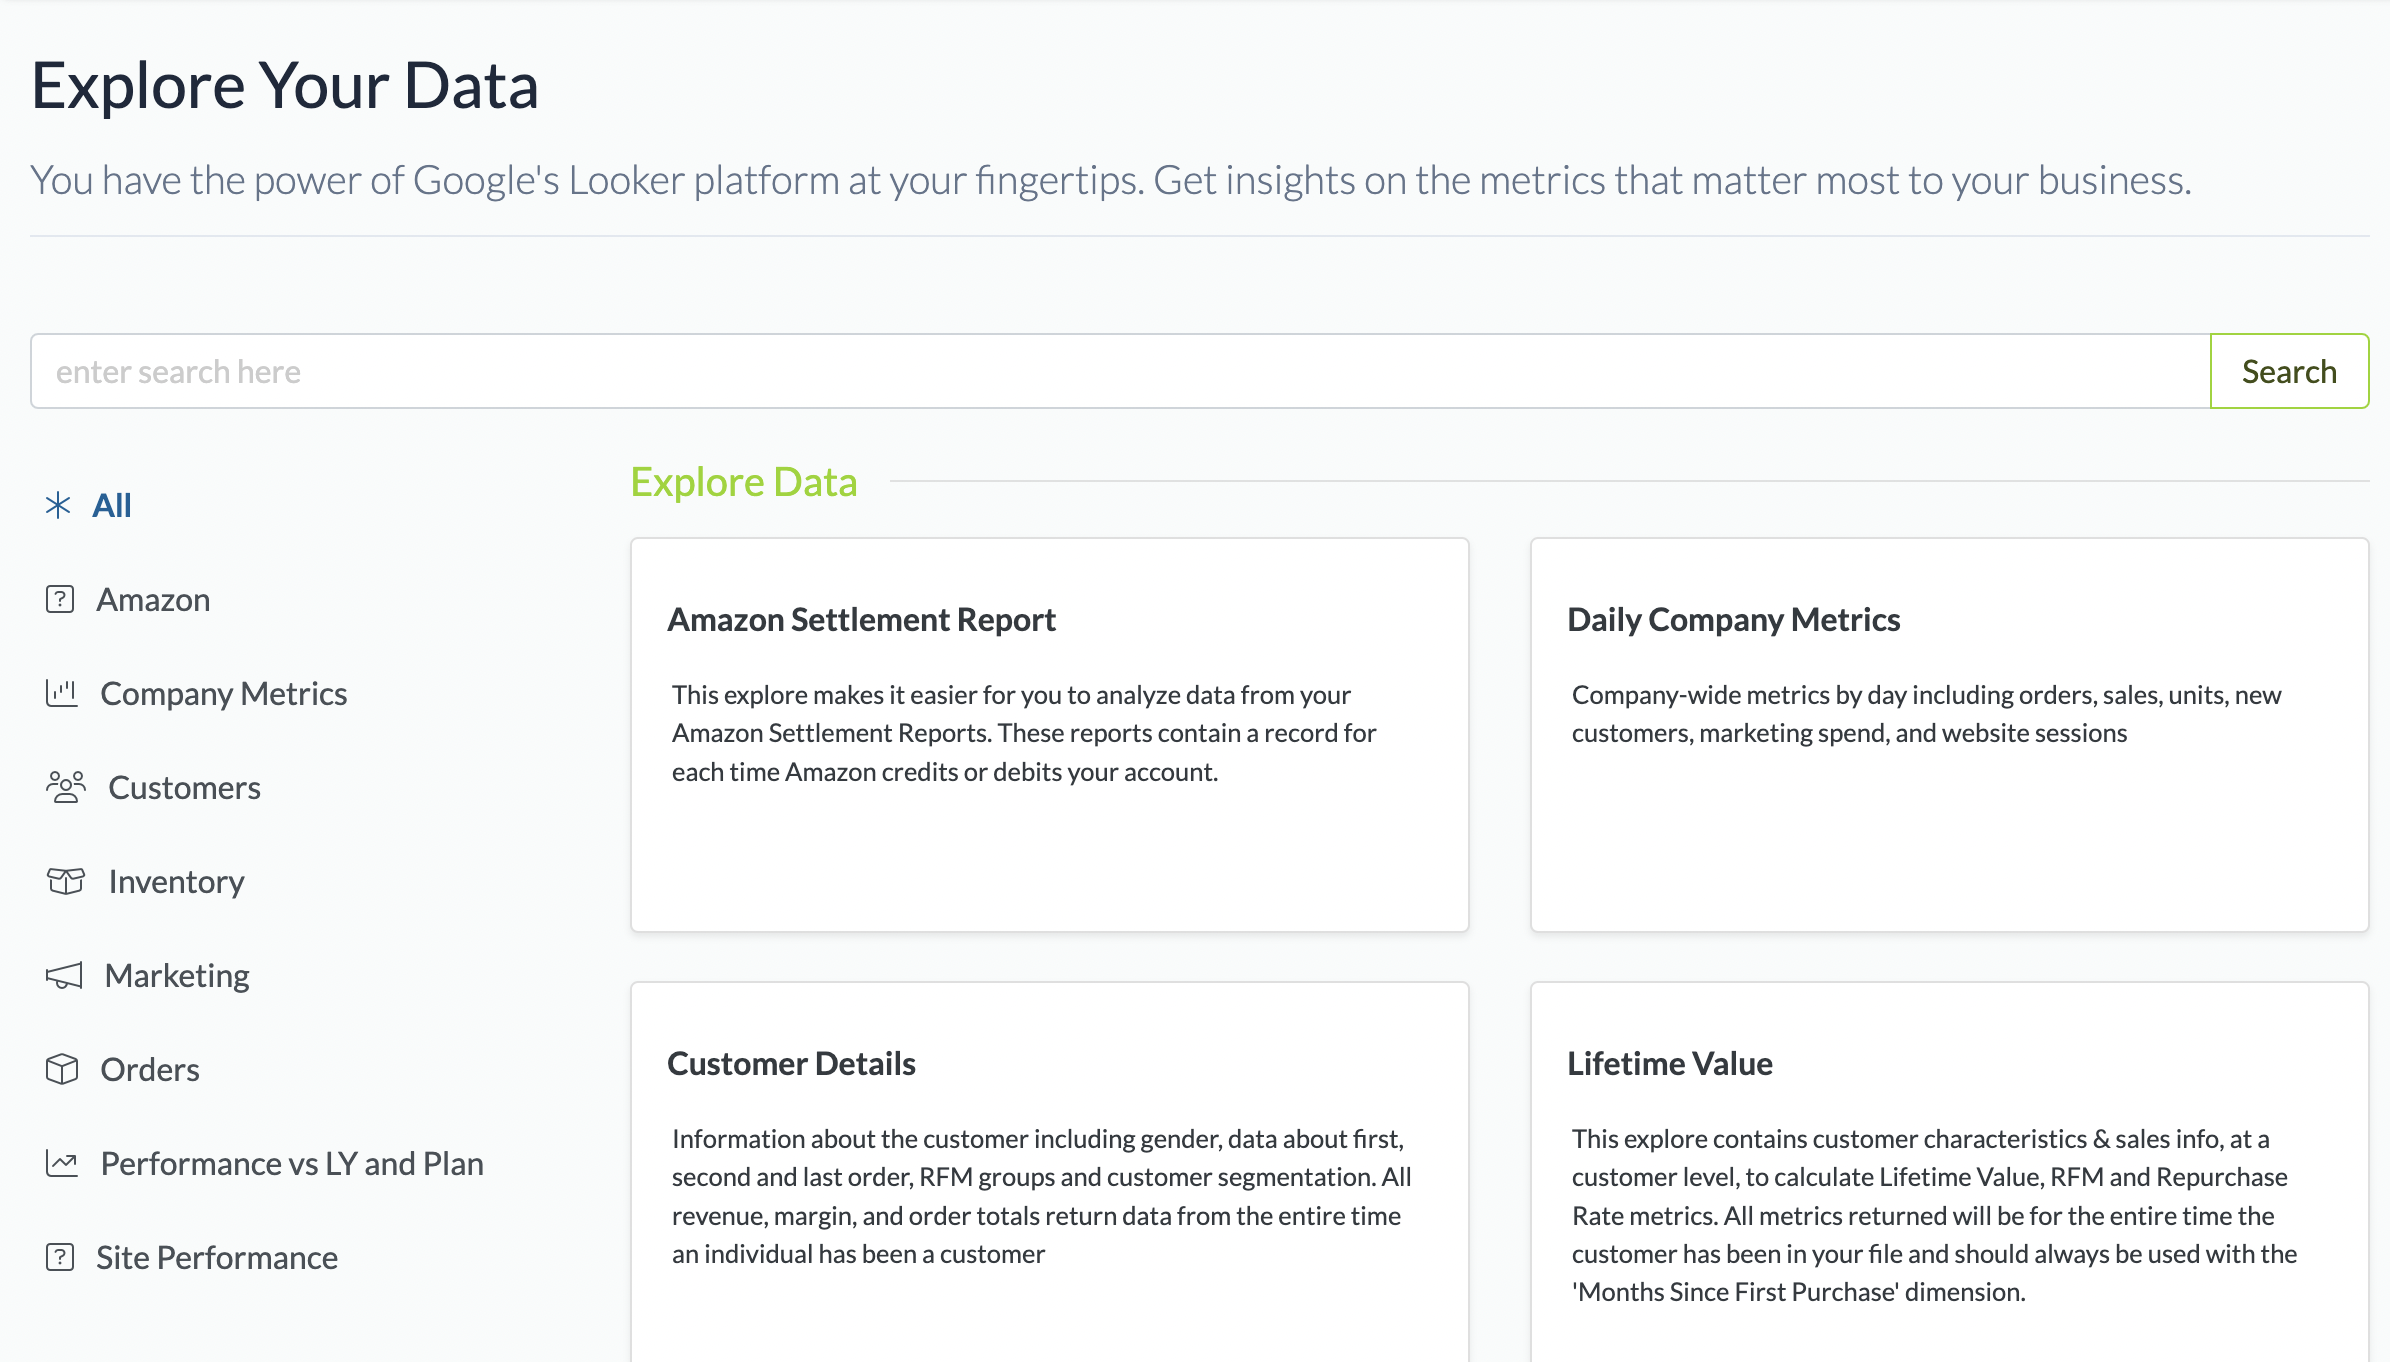The height and width of the screenshot is (1362, 2390).
Task: Click the Company Metrics bar chart icon
Action: [62, 693]
